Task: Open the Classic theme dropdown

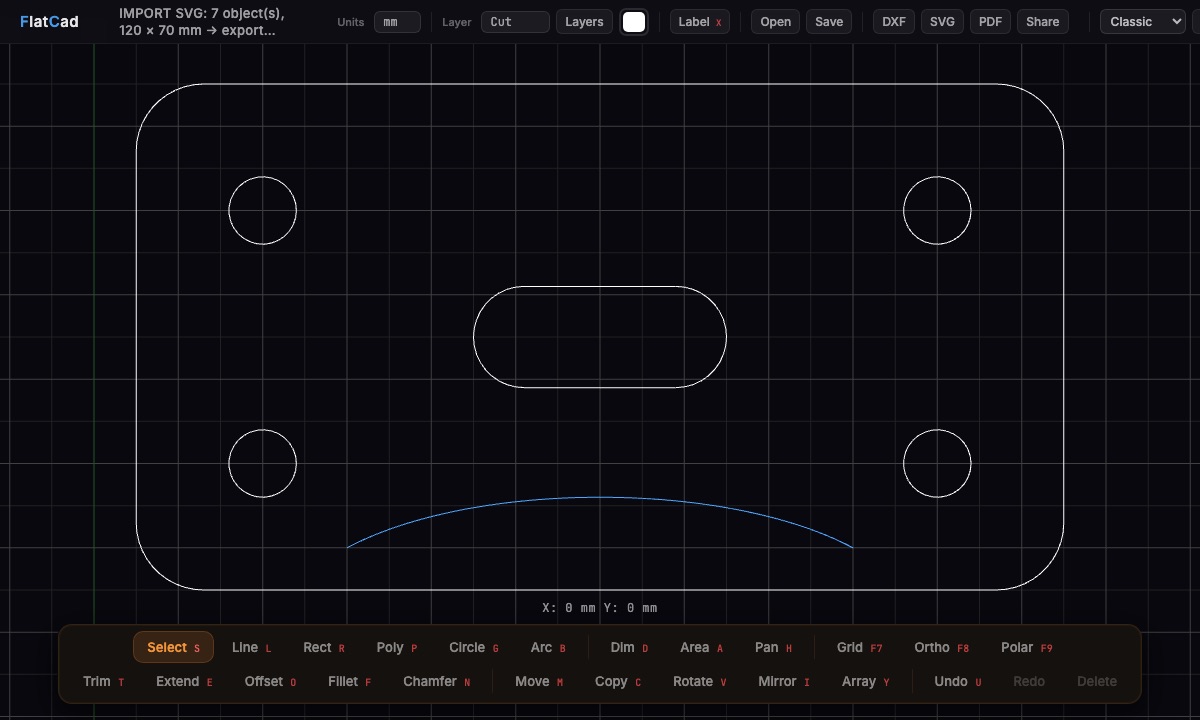Action: click(x=1143, y=22)
